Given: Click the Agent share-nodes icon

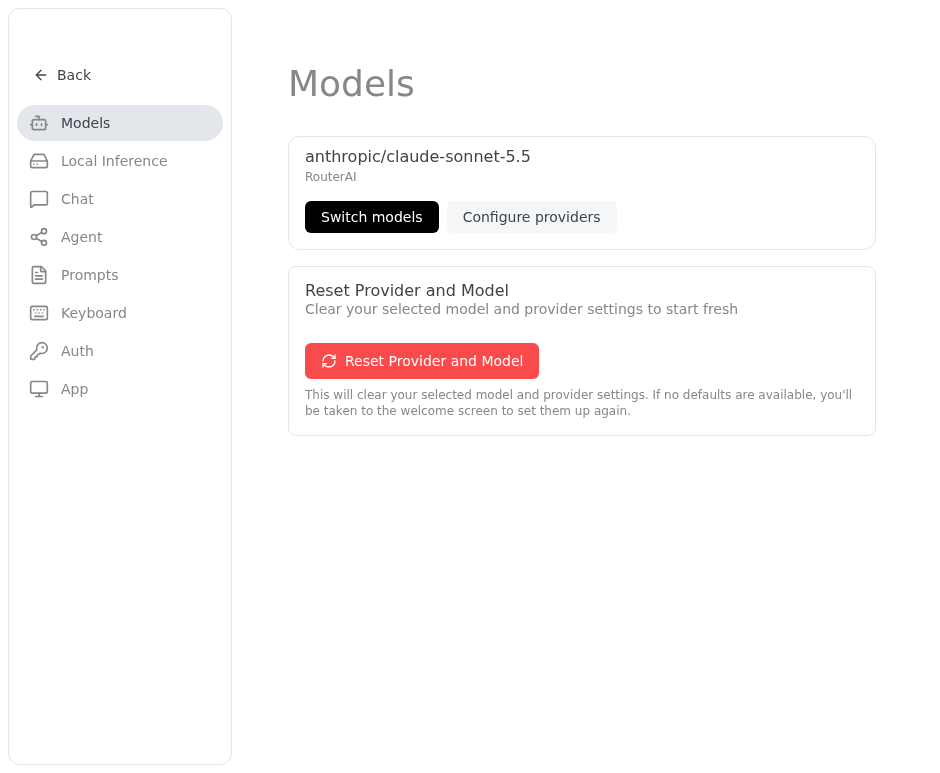Looking at the screenshot, I should click(x=39, y=237).
